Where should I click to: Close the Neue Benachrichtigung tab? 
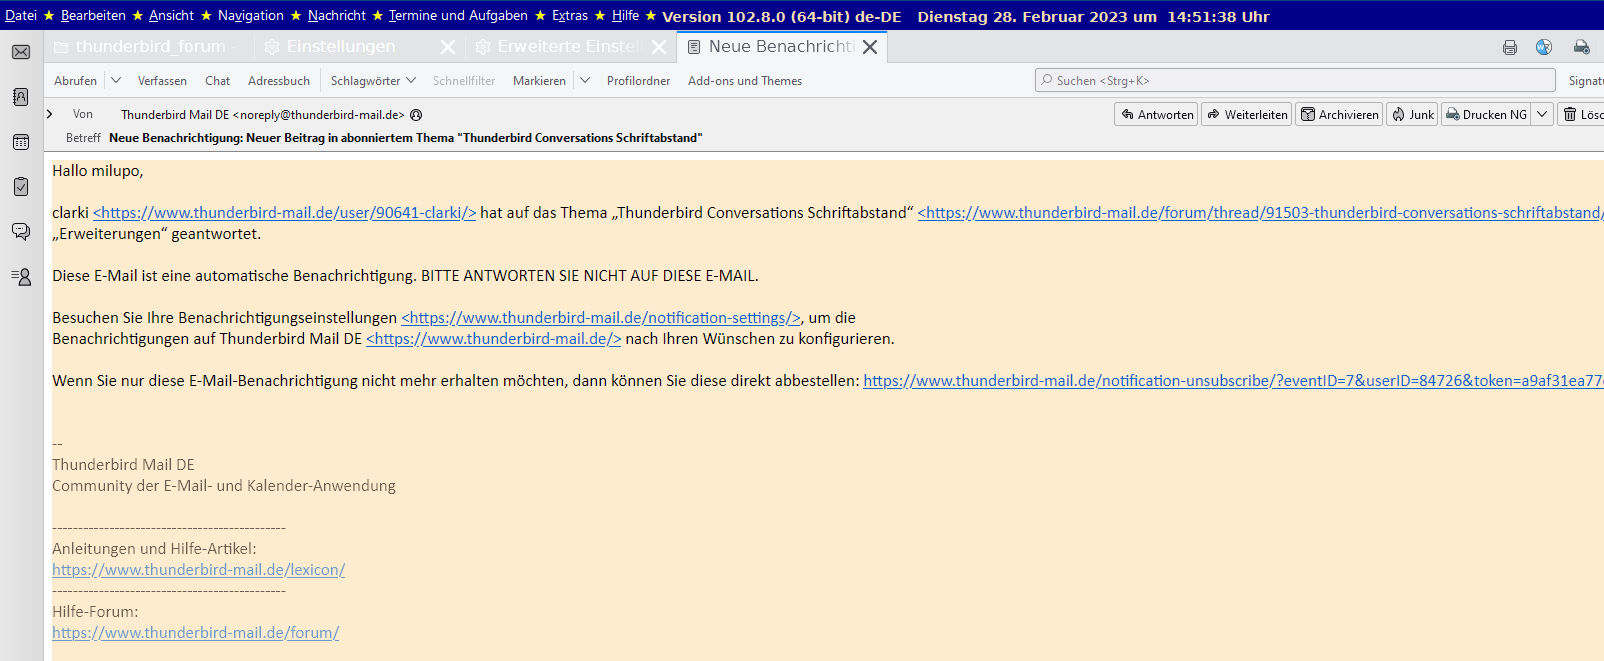pyautogui.click(x=870, y=47)
